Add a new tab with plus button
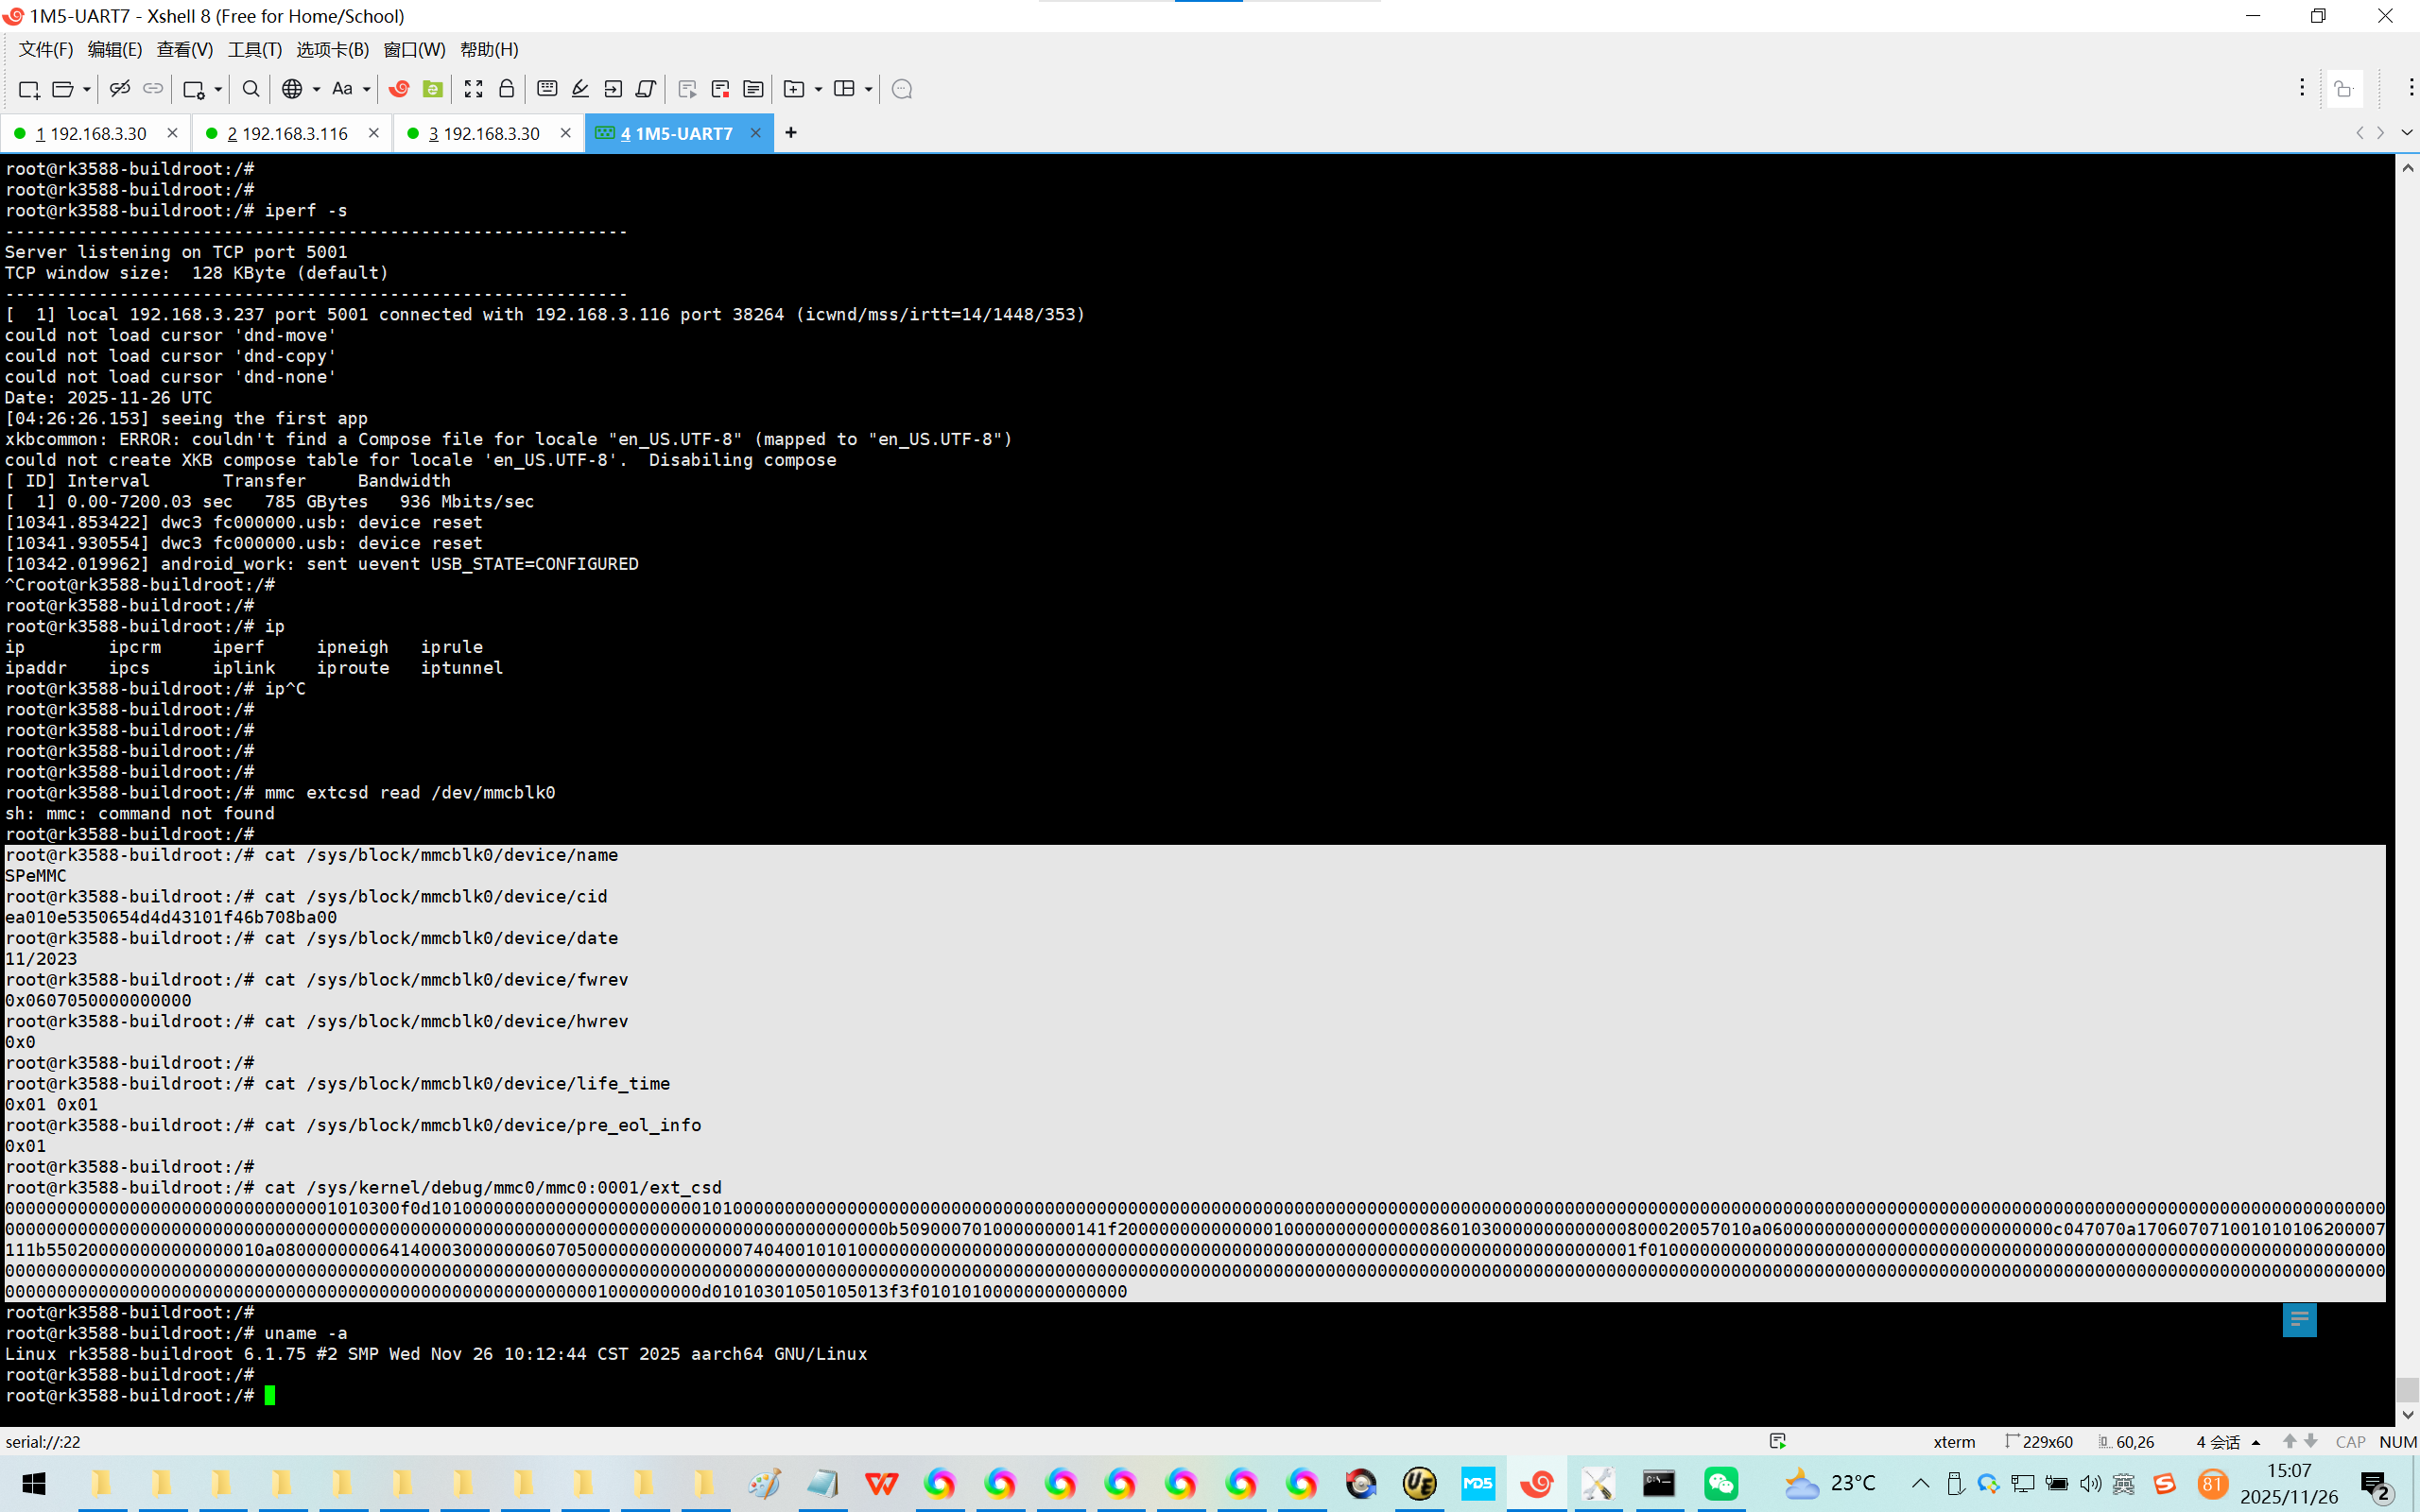The height and width of the screenshot is (1512, 2420). (791, 133)
